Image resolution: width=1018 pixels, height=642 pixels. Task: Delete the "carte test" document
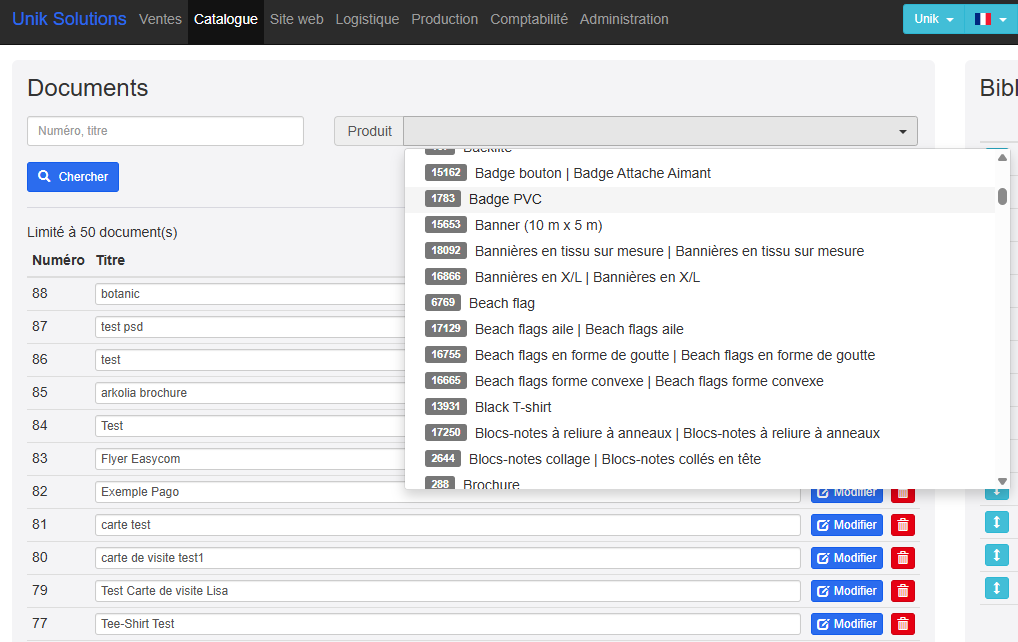pyautogui.click(x=903, y=525)
